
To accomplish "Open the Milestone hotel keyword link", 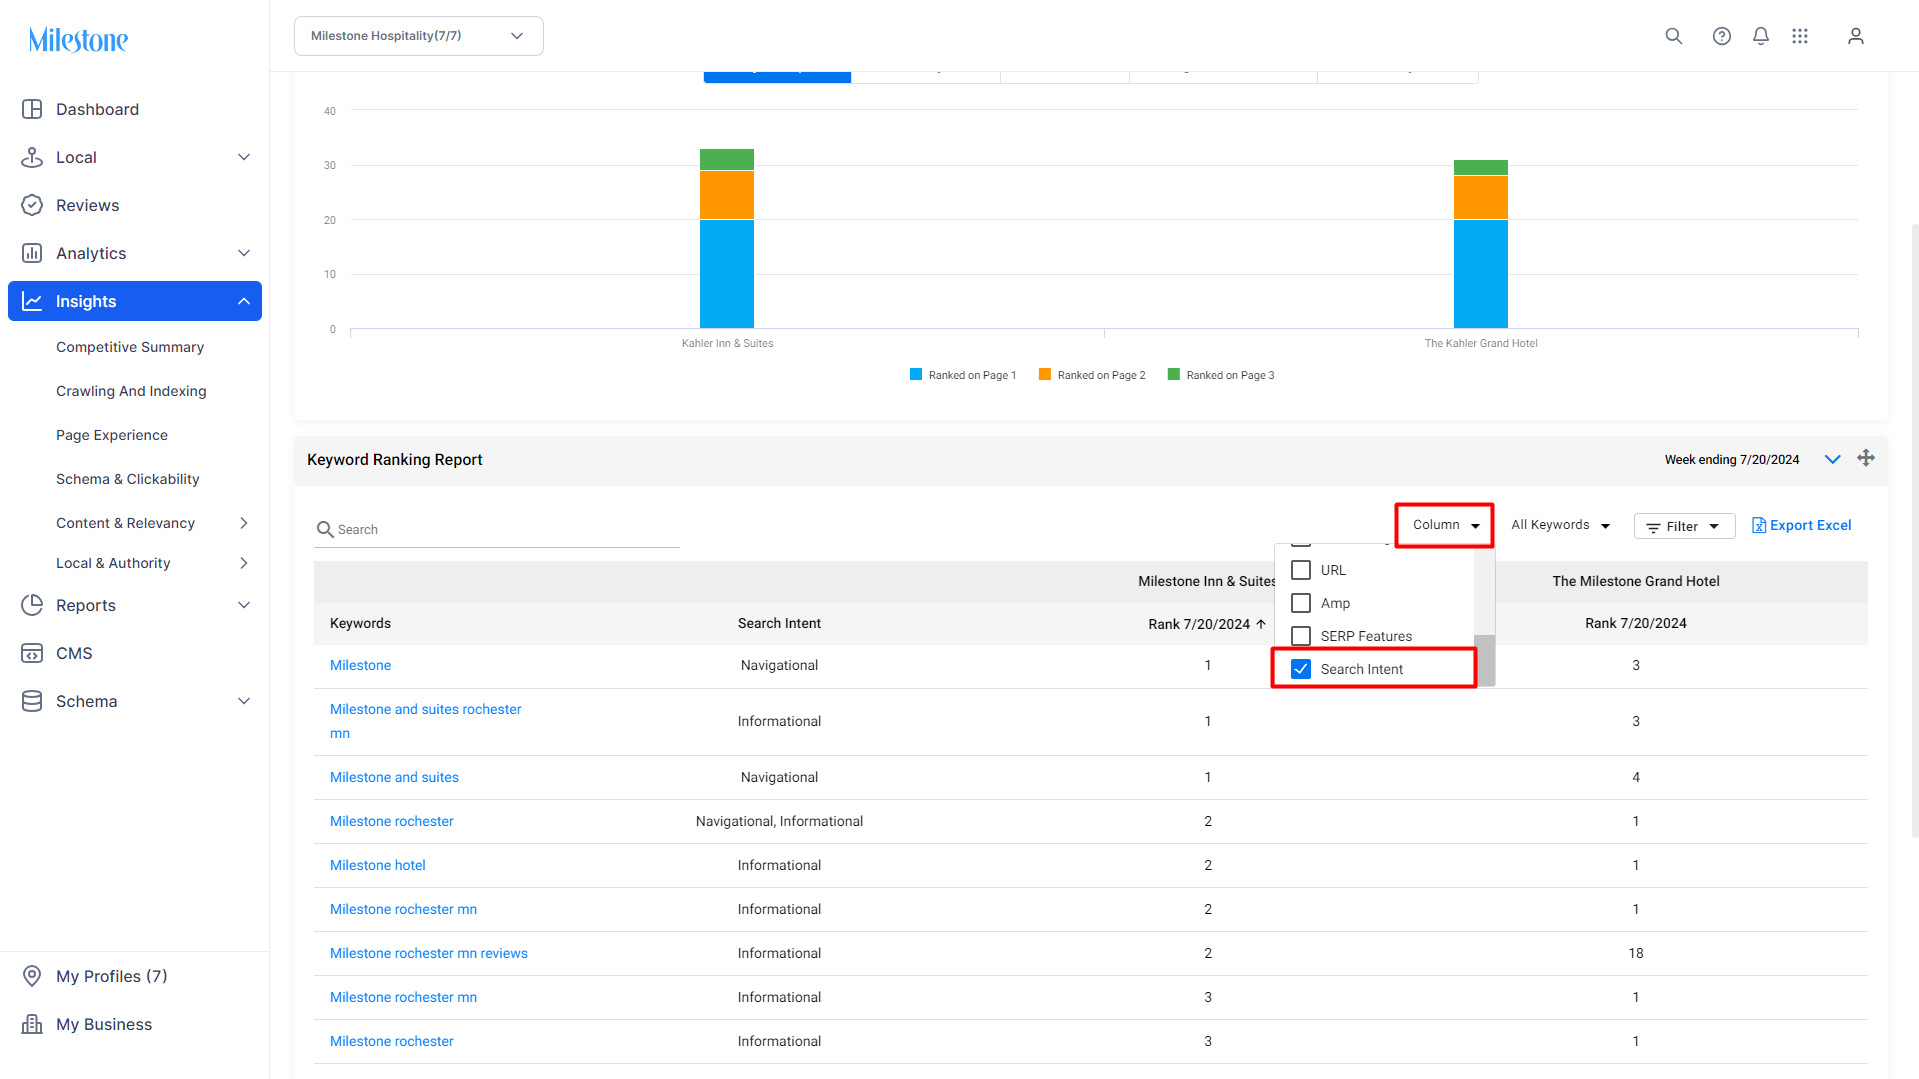I will tap(378, 865).
